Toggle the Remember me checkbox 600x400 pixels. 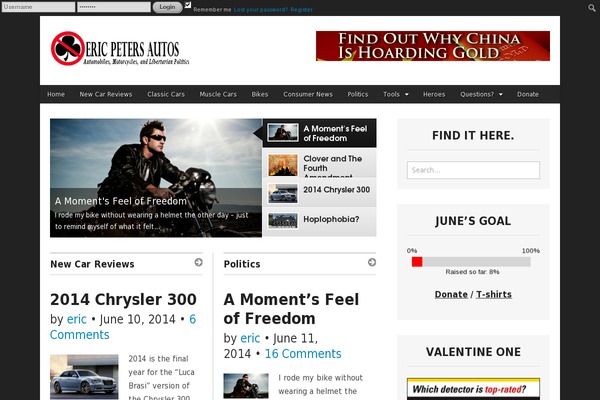[x=188, y=5]
